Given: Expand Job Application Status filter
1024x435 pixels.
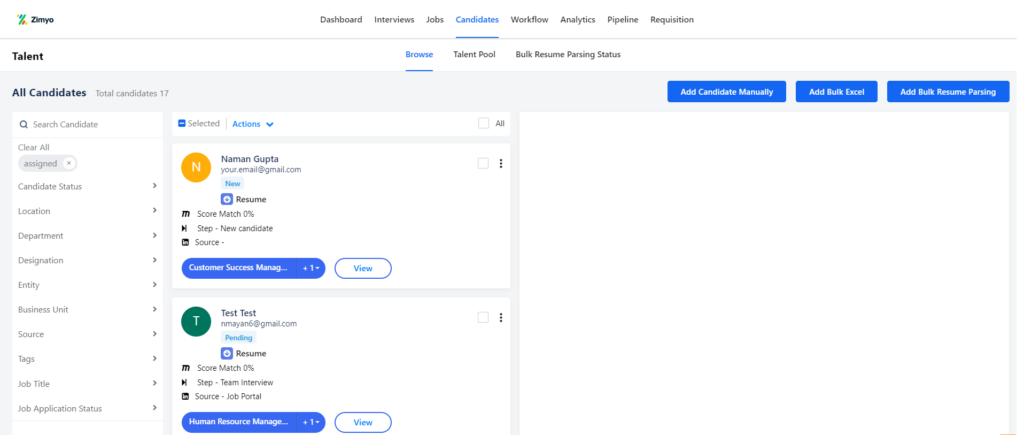Looking at the screenshot, I should tap(88, 408).
